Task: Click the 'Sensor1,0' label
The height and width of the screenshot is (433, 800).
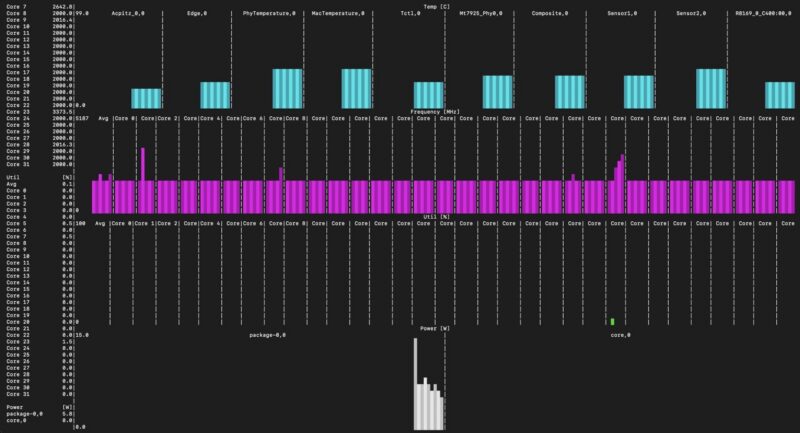Action: tap(622, 13)
